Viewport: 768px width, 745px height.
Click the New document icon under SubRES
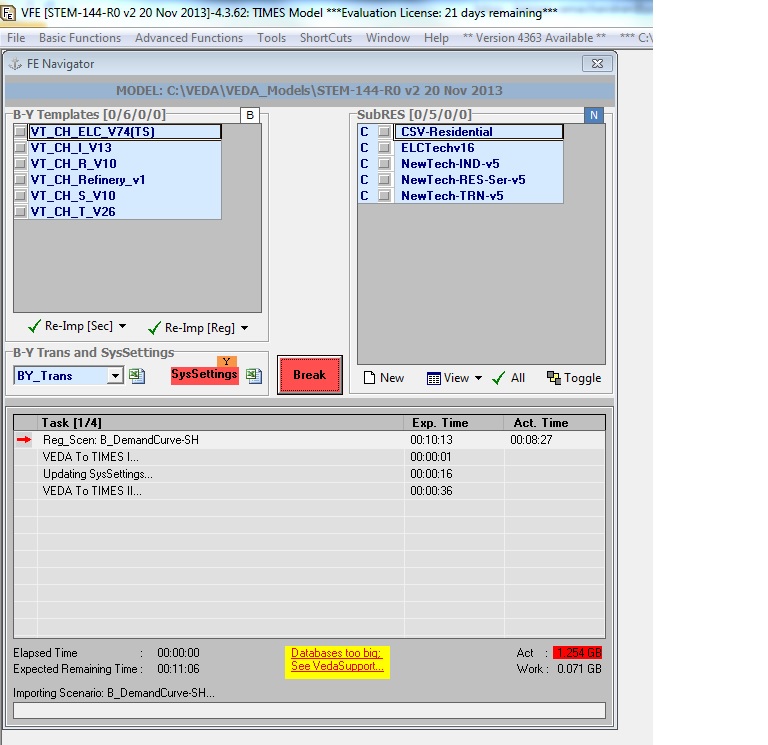tap(369, 378)
